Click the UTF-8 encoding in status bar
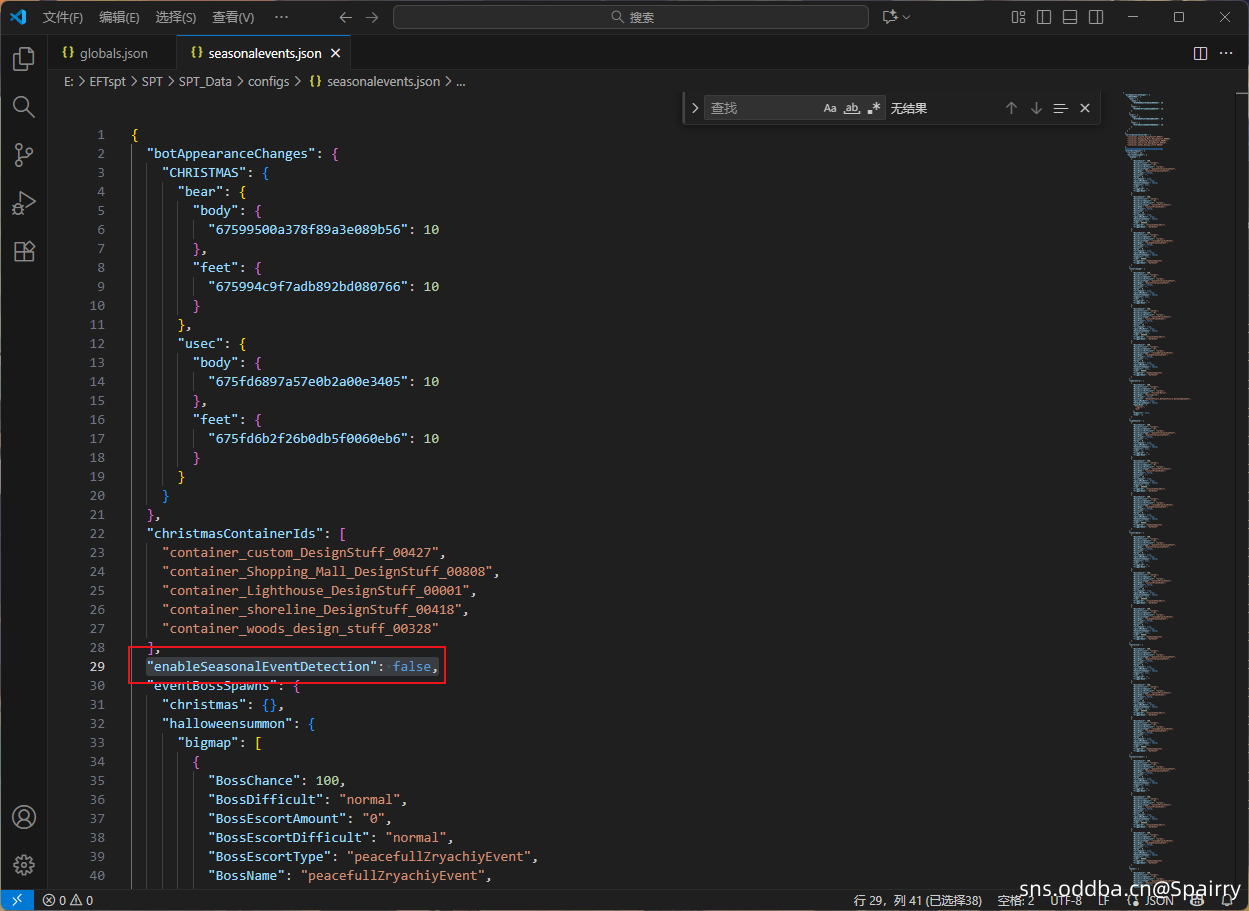Screen dimensions: 1249x911 tap(1065, 900)
